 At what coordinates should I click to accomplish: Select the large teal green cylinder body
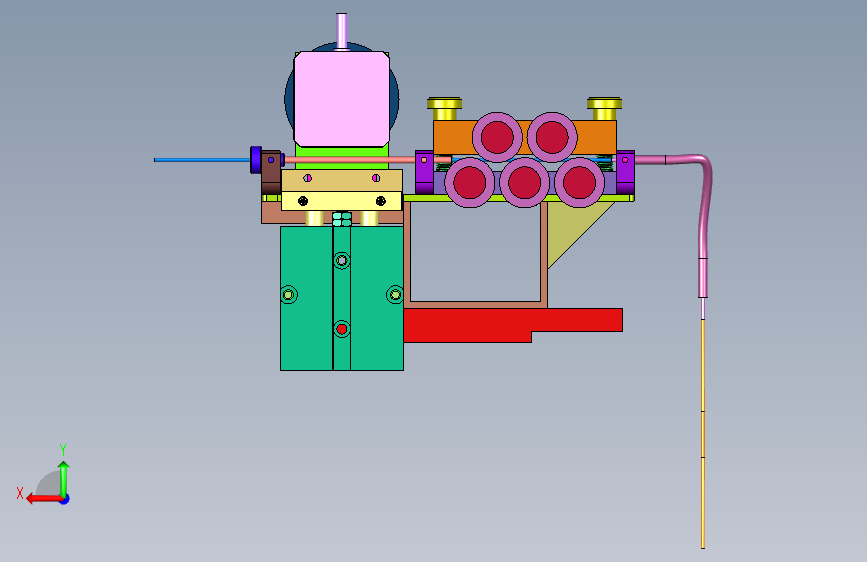(x=342, y=298)
